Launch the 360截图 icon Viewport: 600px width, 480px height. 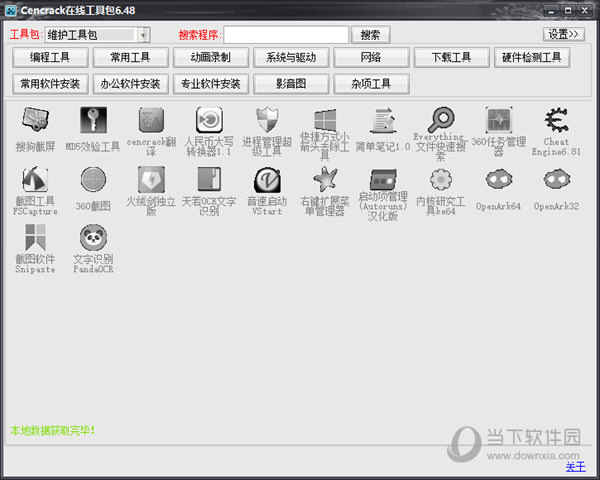point(93,179)
